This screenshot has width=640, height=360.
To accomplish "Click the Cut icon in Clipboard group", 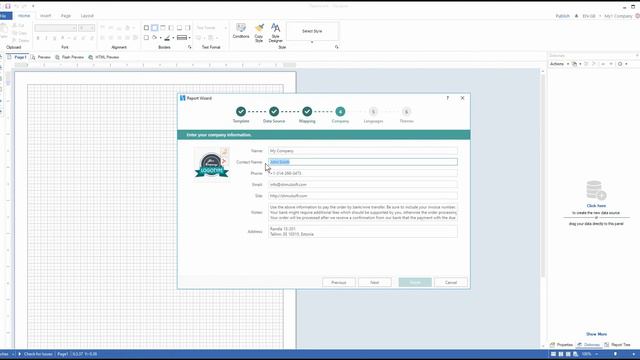I will [15, 25].
